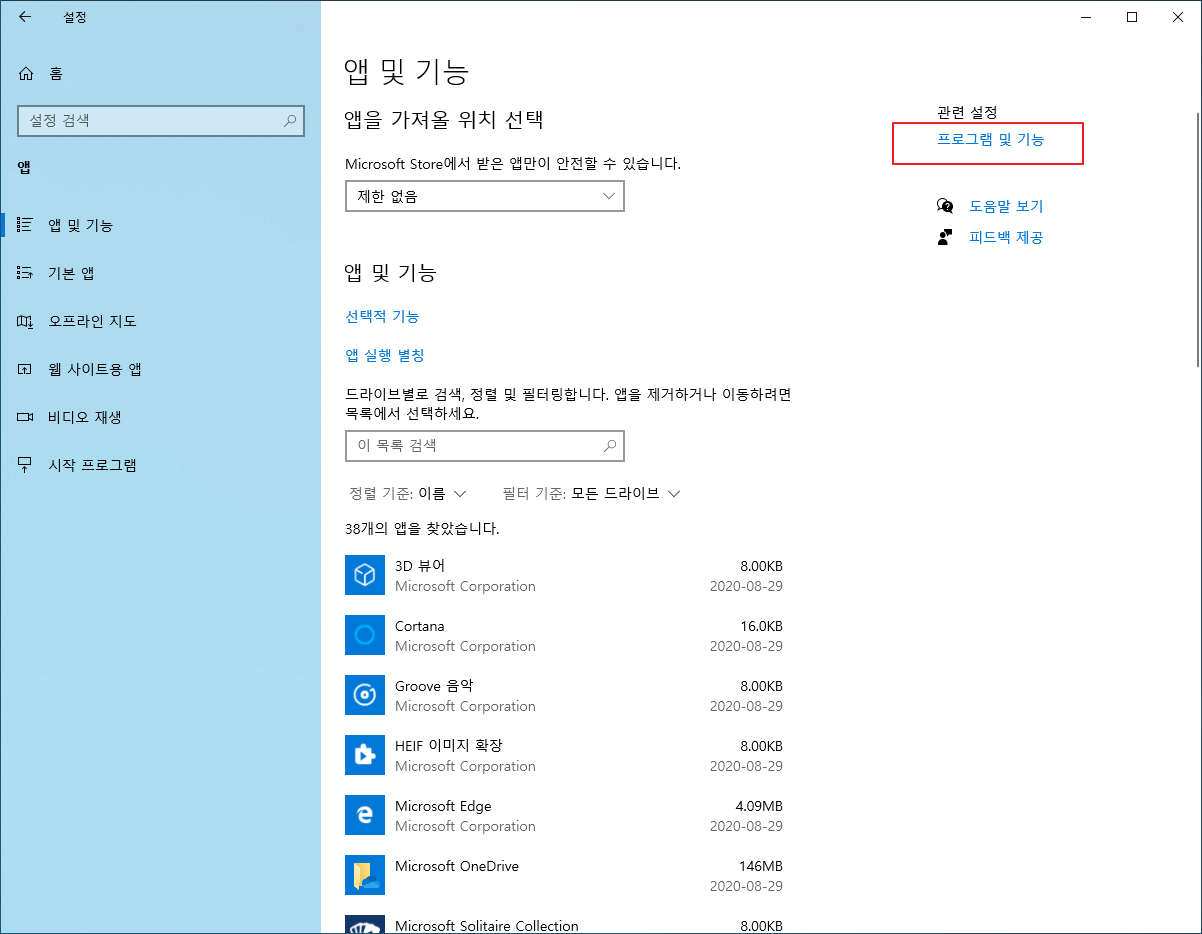
Task: Open 정렬 기준: 이름 dropdown
Action: pyautogui.click(x=408, y=493)
